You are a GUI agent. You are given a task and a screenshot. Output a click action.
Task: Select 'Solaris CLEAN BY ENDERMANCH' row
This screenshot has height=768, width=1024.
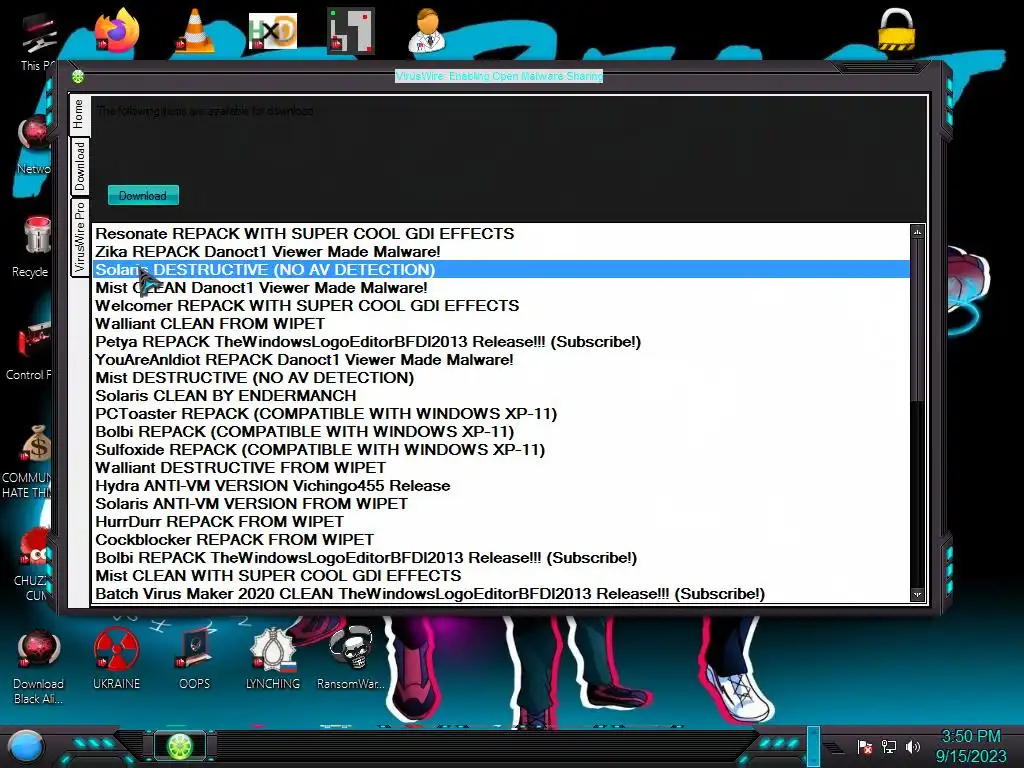[x=501, y=396]
